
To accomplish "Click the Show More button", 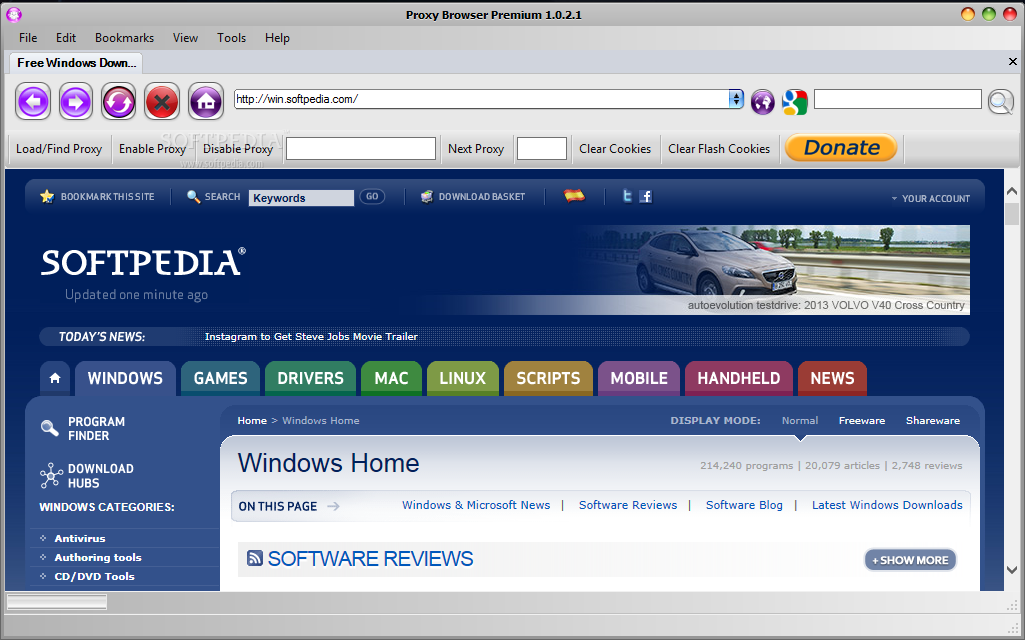I will [911, 560].
